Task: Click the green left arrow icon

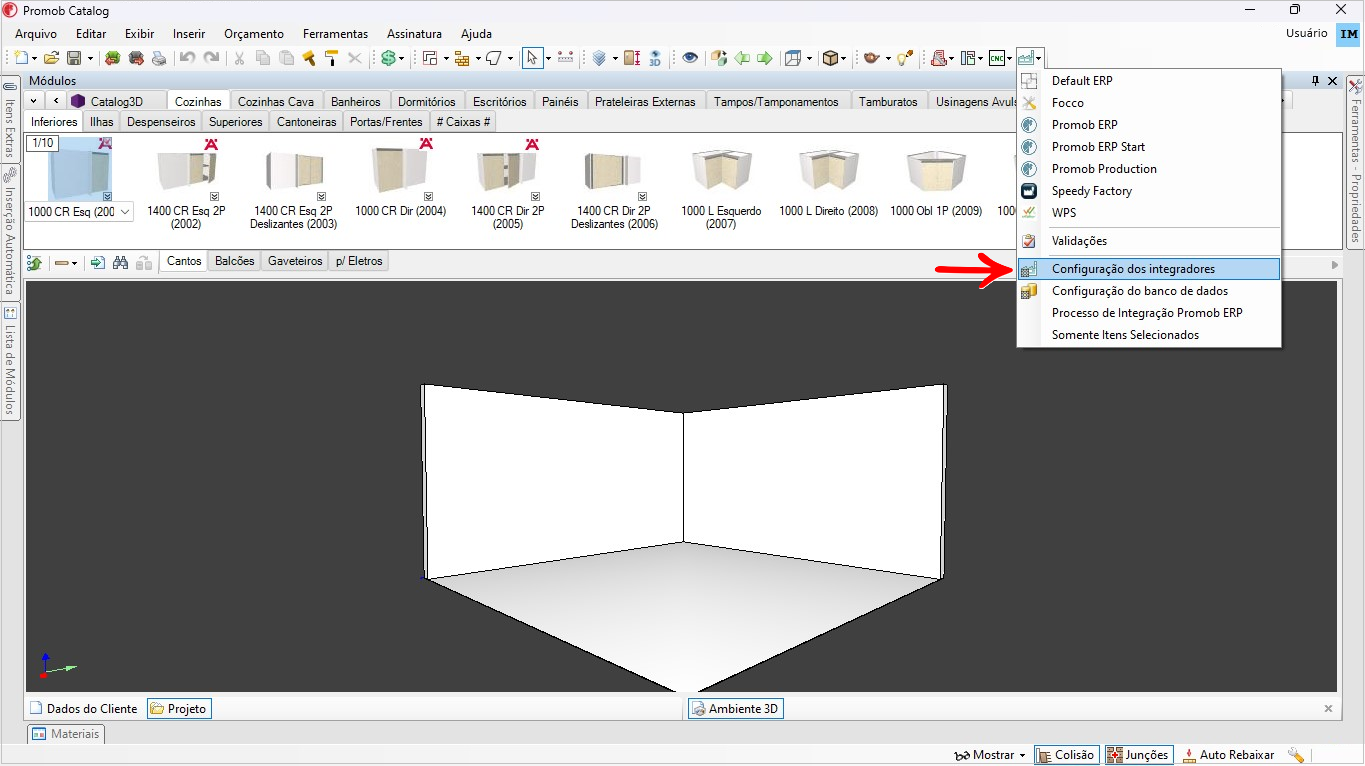Action: (x=742, y=58)
